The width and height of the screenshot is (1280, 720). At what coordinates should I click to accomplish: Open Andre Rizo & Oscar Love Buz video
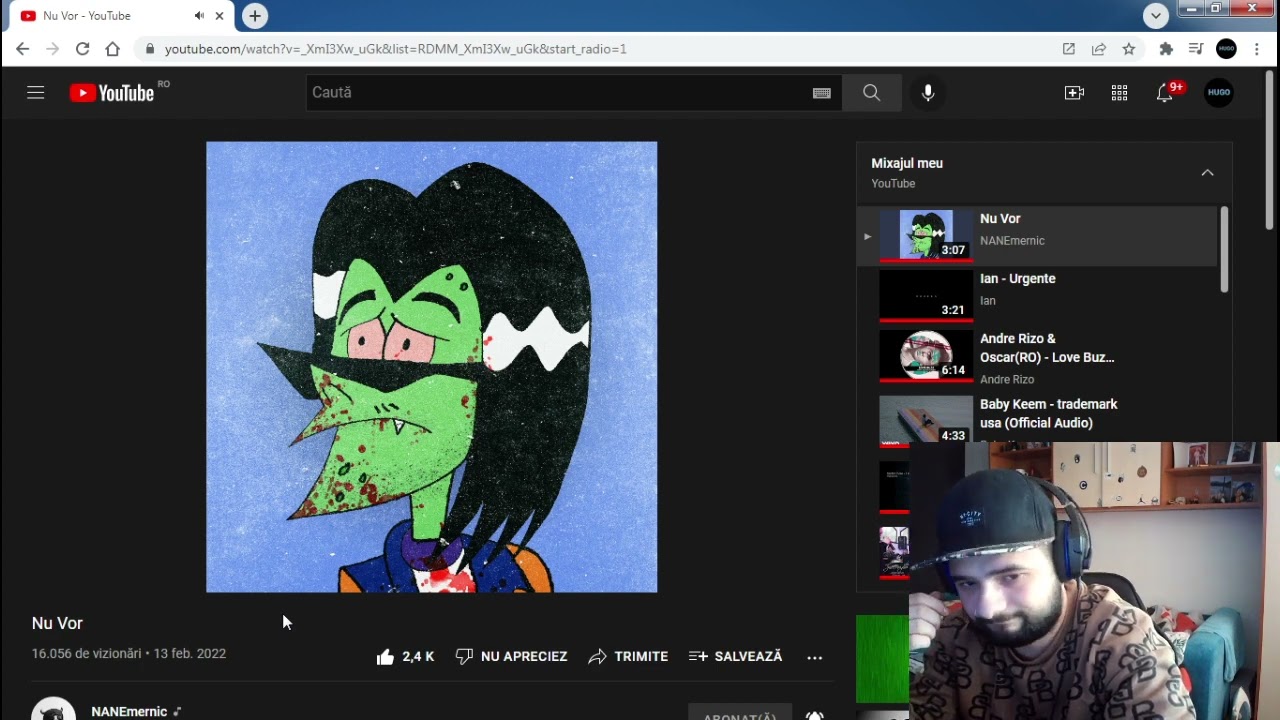(x=1037, y=358)
